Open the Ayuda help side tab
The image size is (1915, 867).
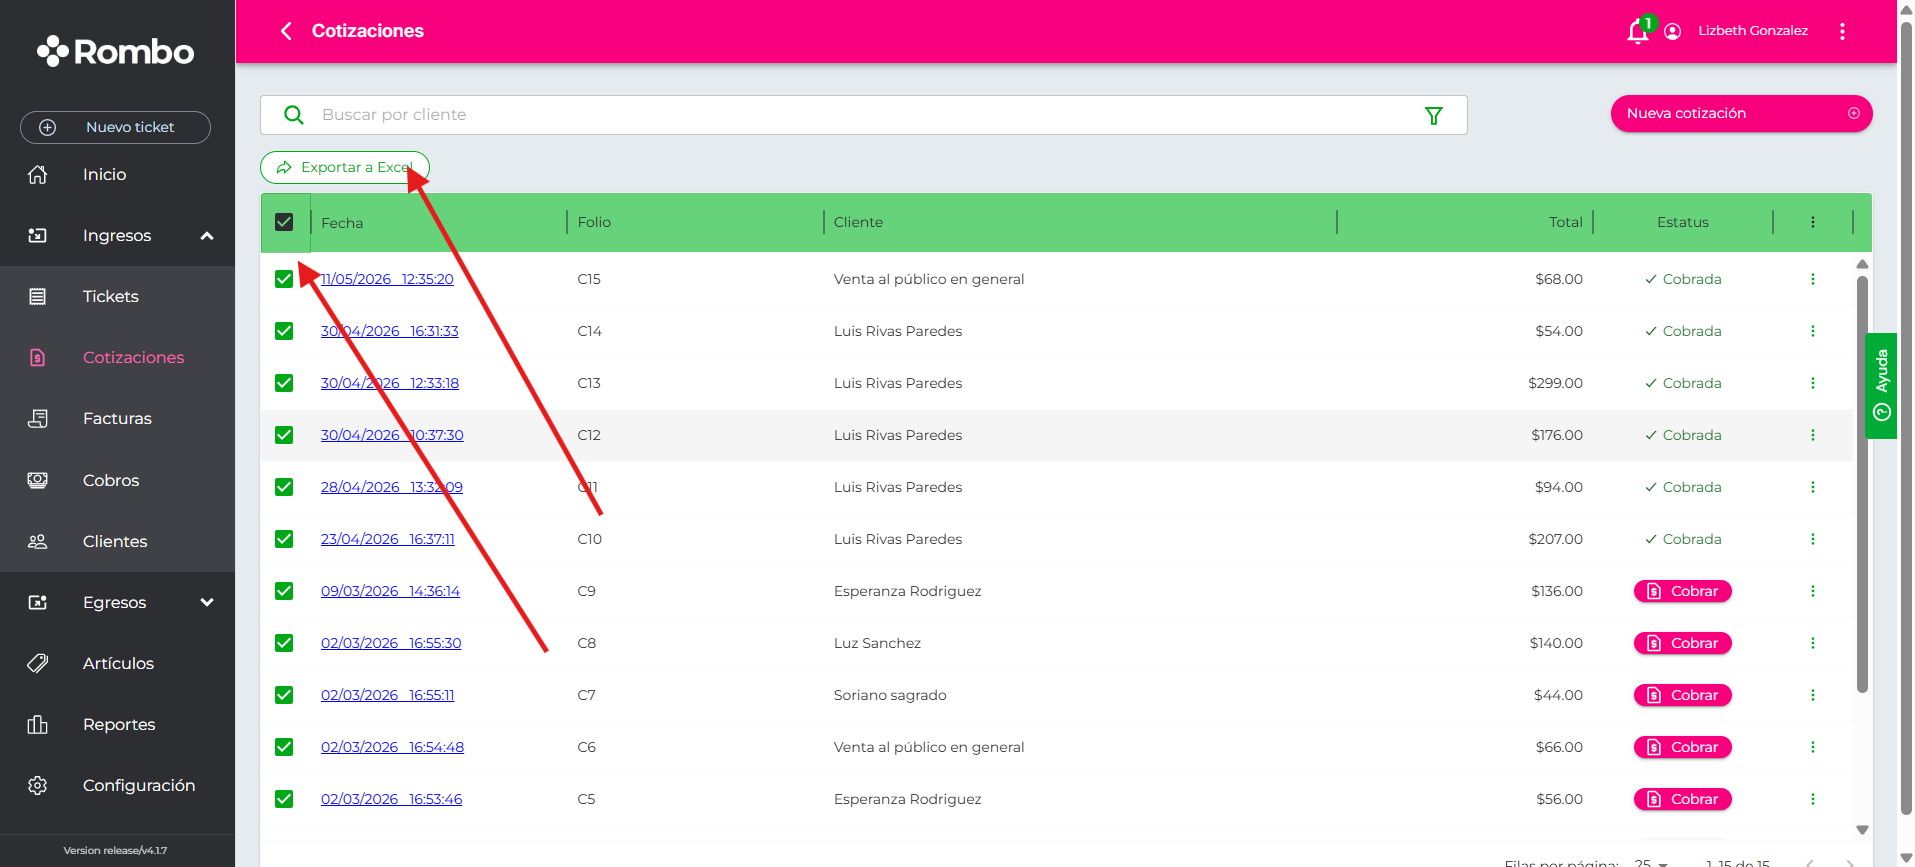point(1881,385)
